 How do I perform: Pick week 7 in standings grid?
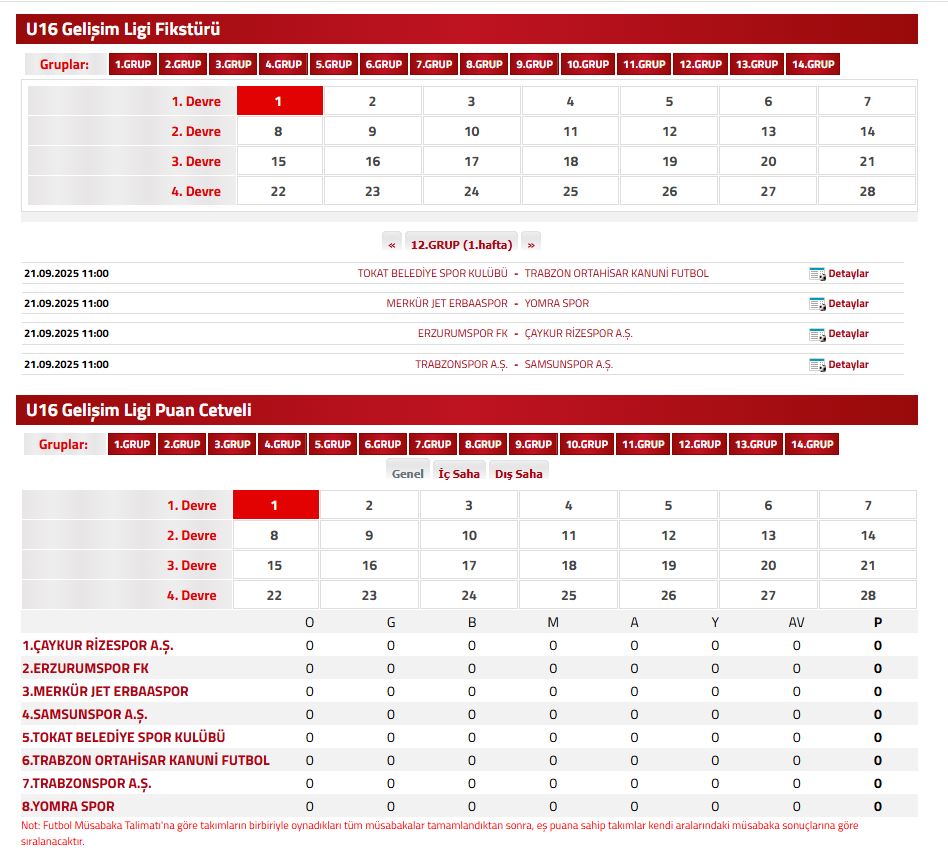867,505
